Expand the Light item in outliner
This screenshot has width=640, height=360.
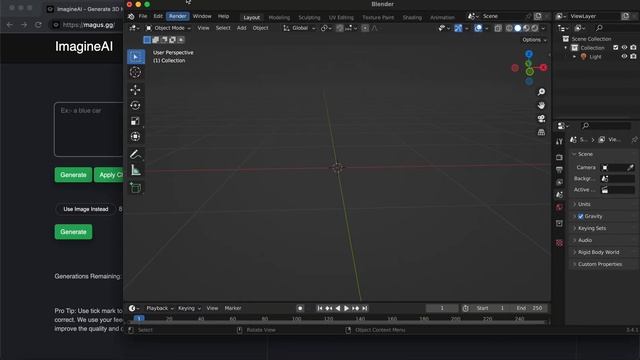pos(574,57)
